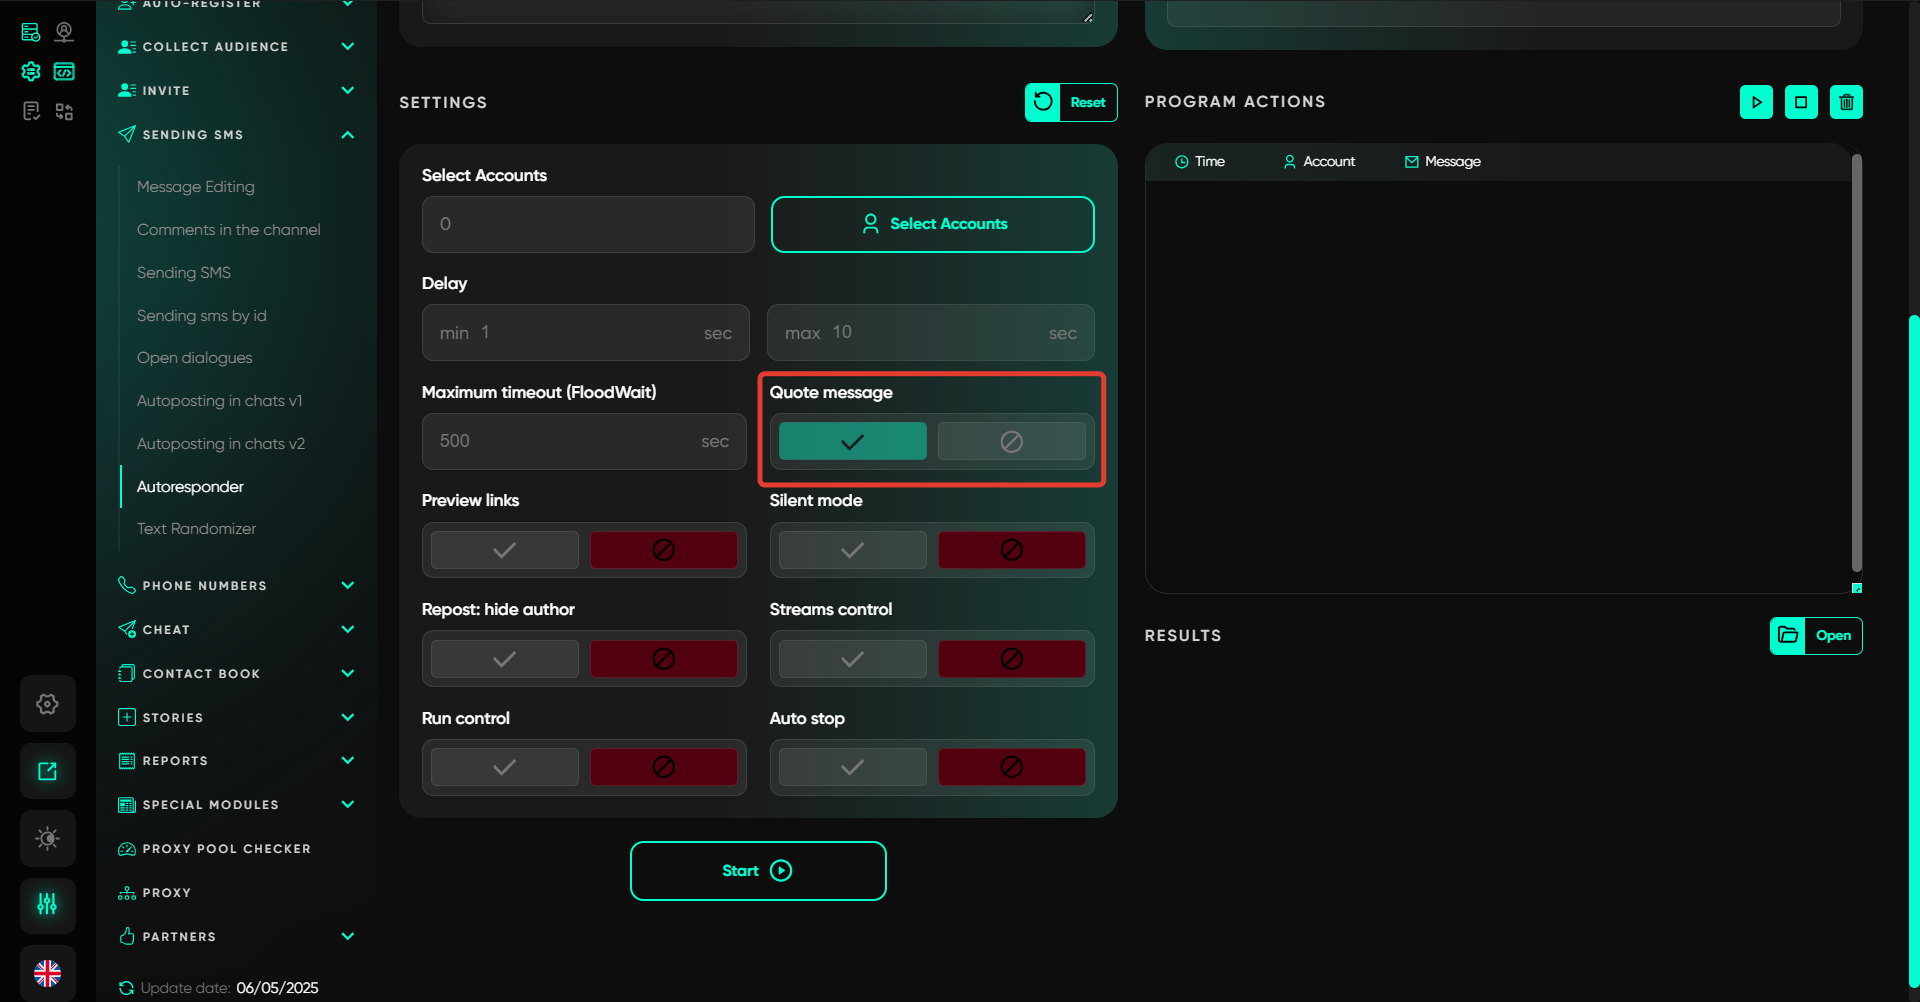This screenshot has width=1920, height=1002.
Task: Click the sun brightness theme icon
Action: click(x=47, y=838)
